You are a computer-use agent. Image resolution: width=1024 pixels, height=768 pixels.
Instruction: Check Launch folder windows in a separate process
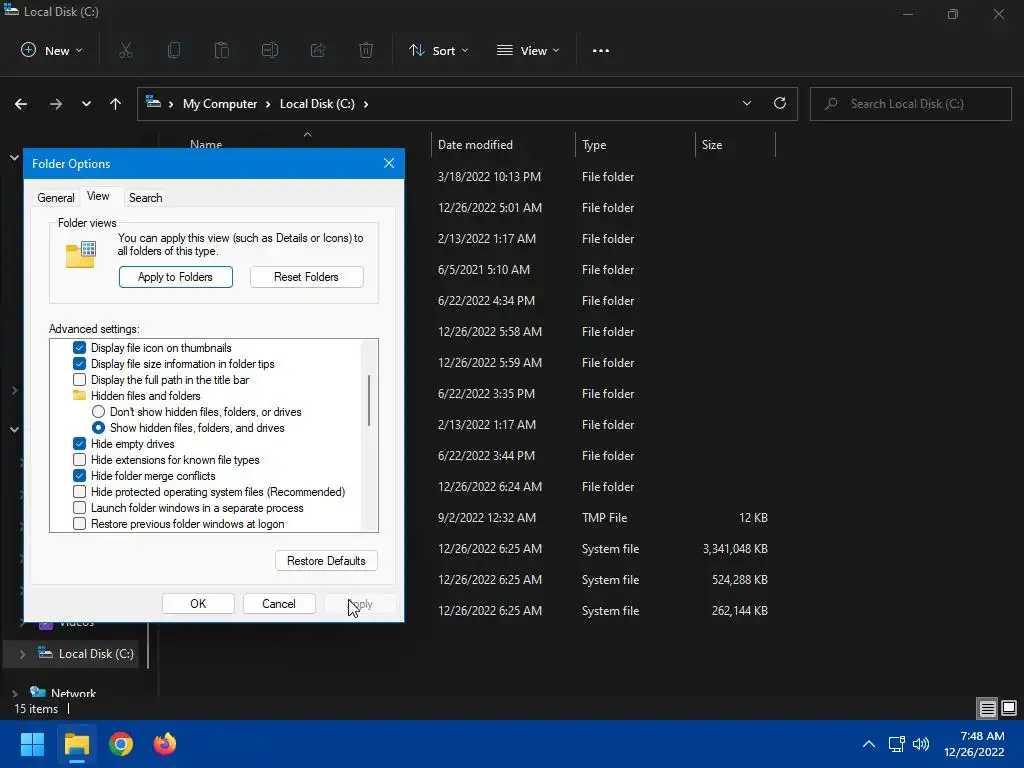[79, 507]
